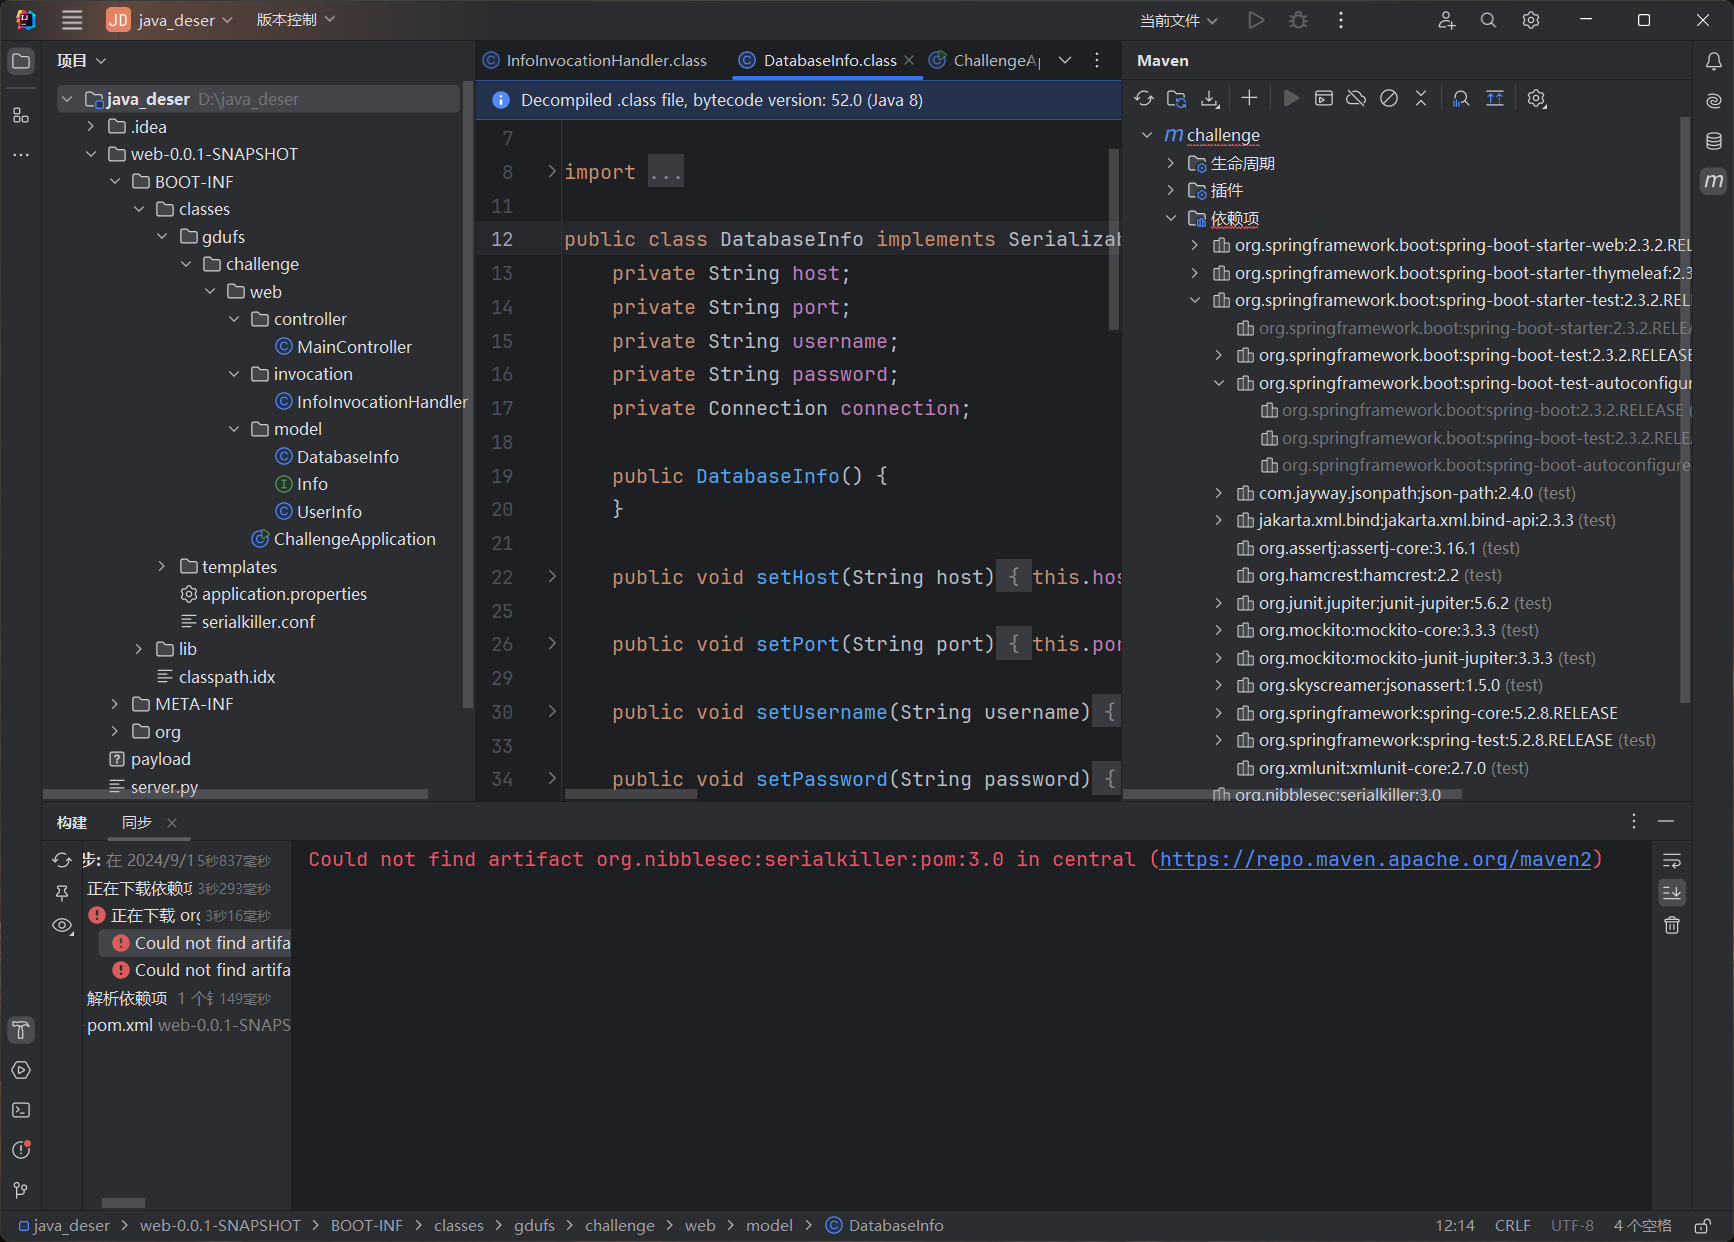The height and width of the screenshot is (1242, 1734).
Task: Click the 版本控制 button in title bar
Action: point(295,20)
